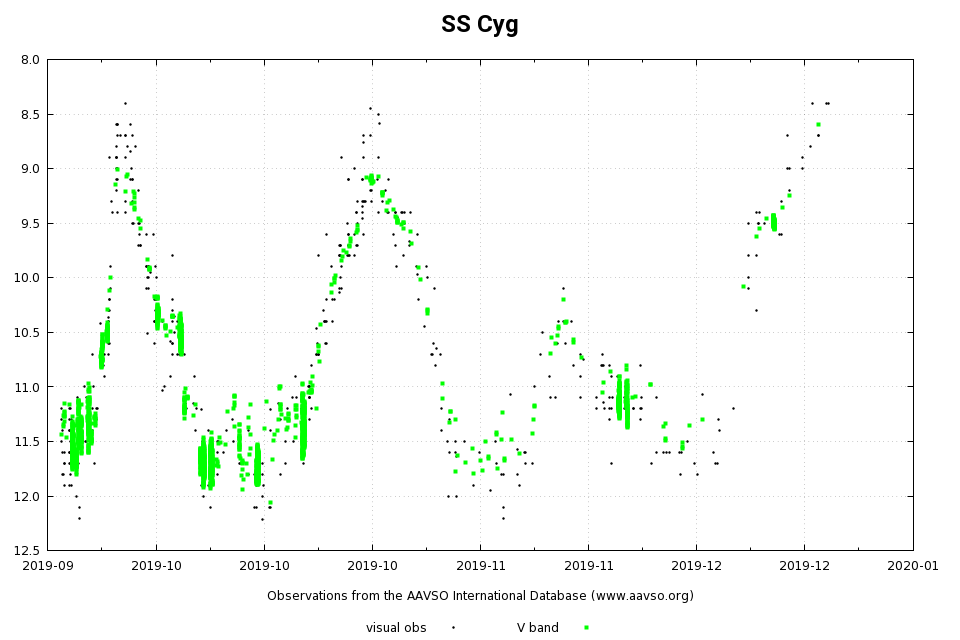
Task: Click the 9.0 magnitude axis label
Action: click(30, 169)
